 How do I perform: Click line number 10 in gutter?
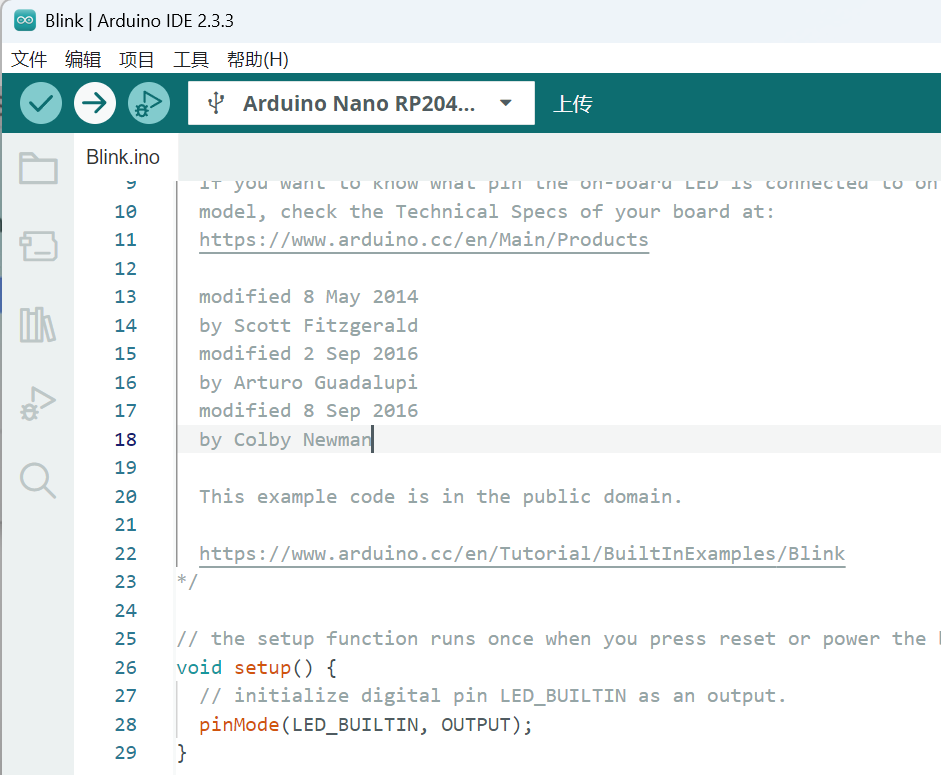click(x=125, y=211)
